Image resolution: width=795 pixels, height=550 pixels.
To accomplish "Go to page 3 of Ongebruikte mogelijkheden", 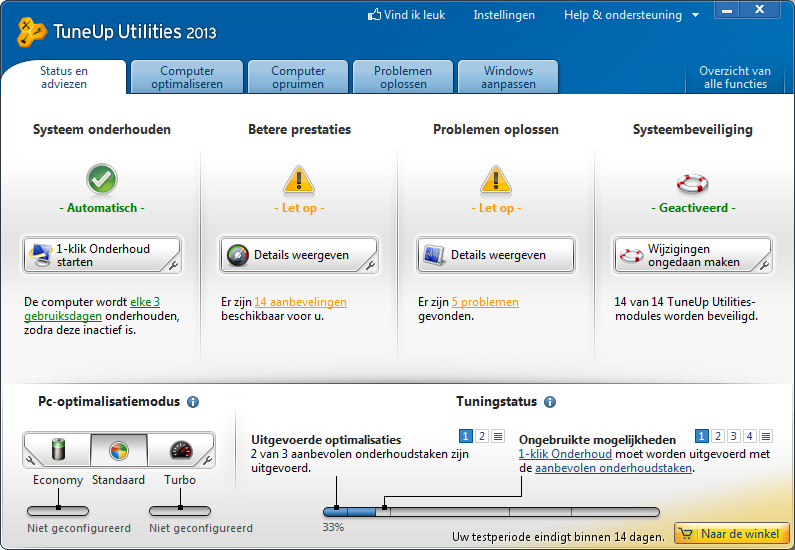I will (734, 436).
